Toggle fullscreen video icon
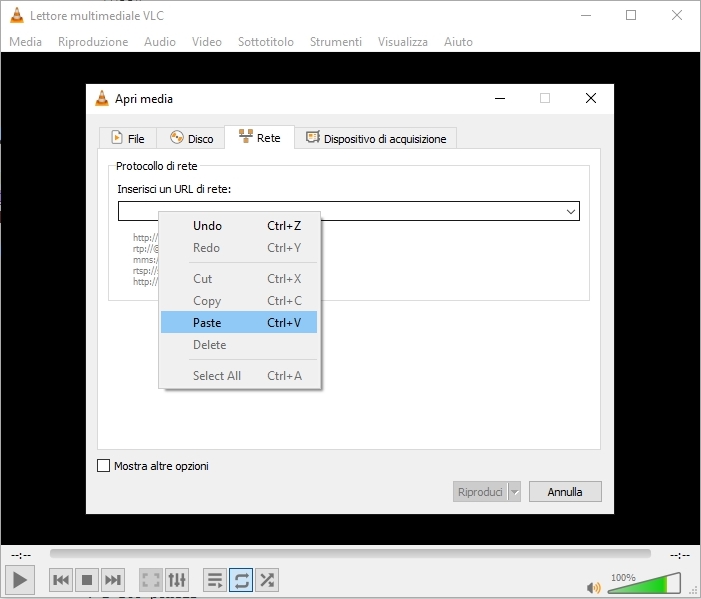 [151, 580]
